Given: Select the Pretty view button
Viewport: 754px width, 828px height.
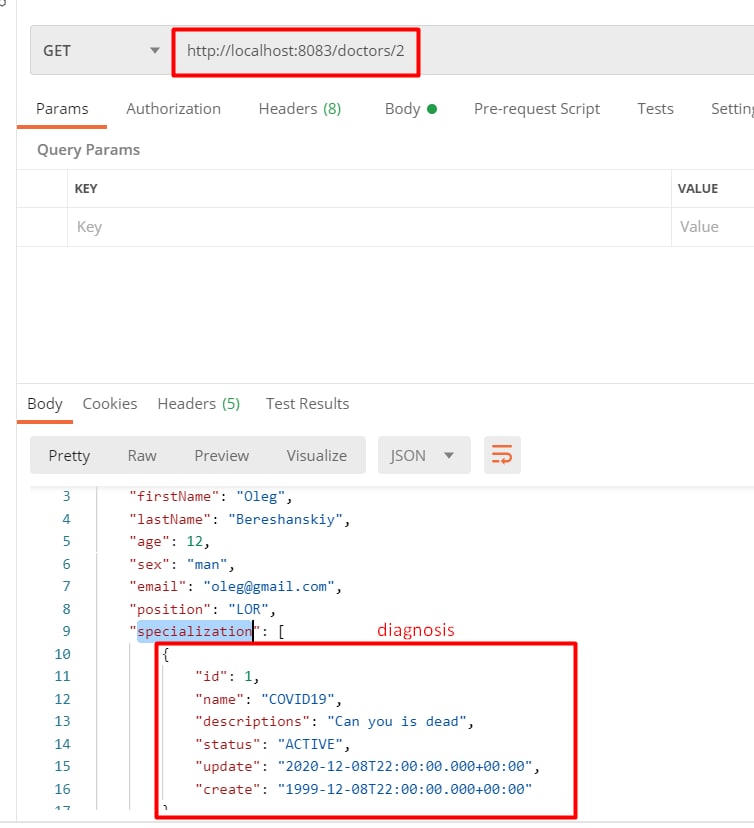Looking at the screenshot, I should [69, 455].
